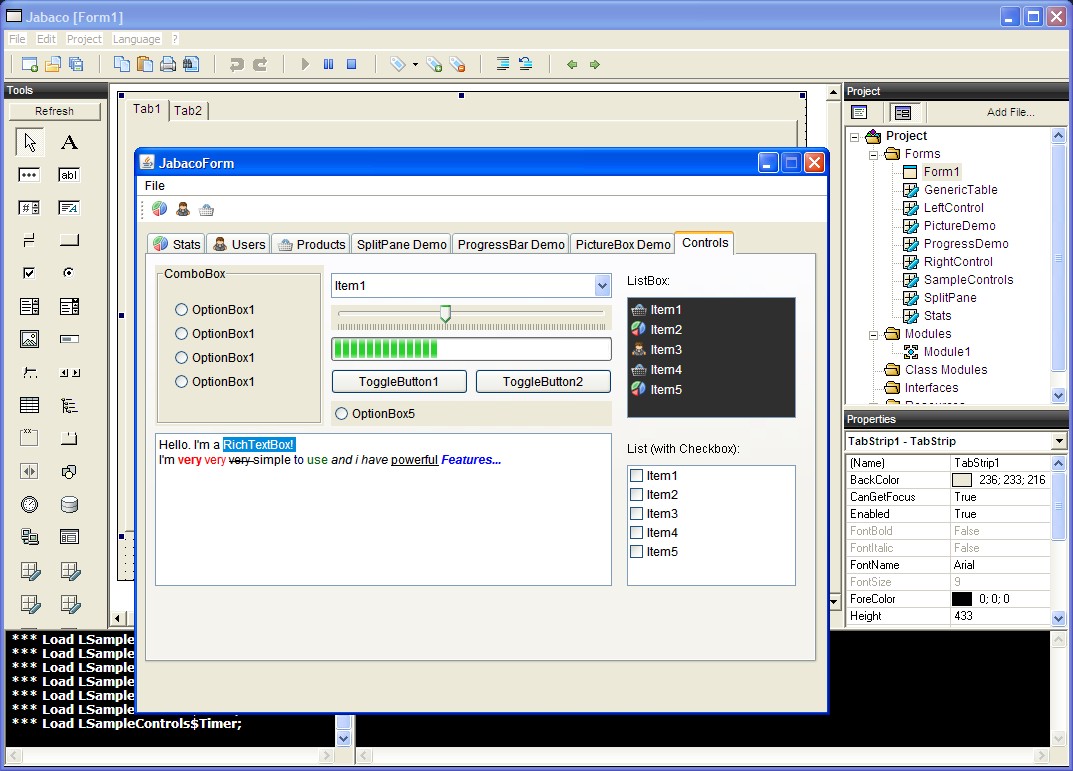This screenshot has height=771, width=1073.
Task: Select the pointer arrow tool in Tools
Action: tap(29, 142)
